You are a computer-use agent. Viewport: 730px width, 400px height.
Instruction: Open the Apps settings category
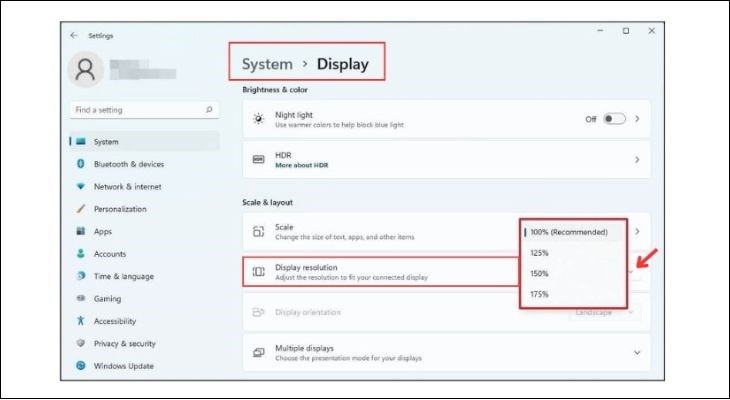pos(103,231)
